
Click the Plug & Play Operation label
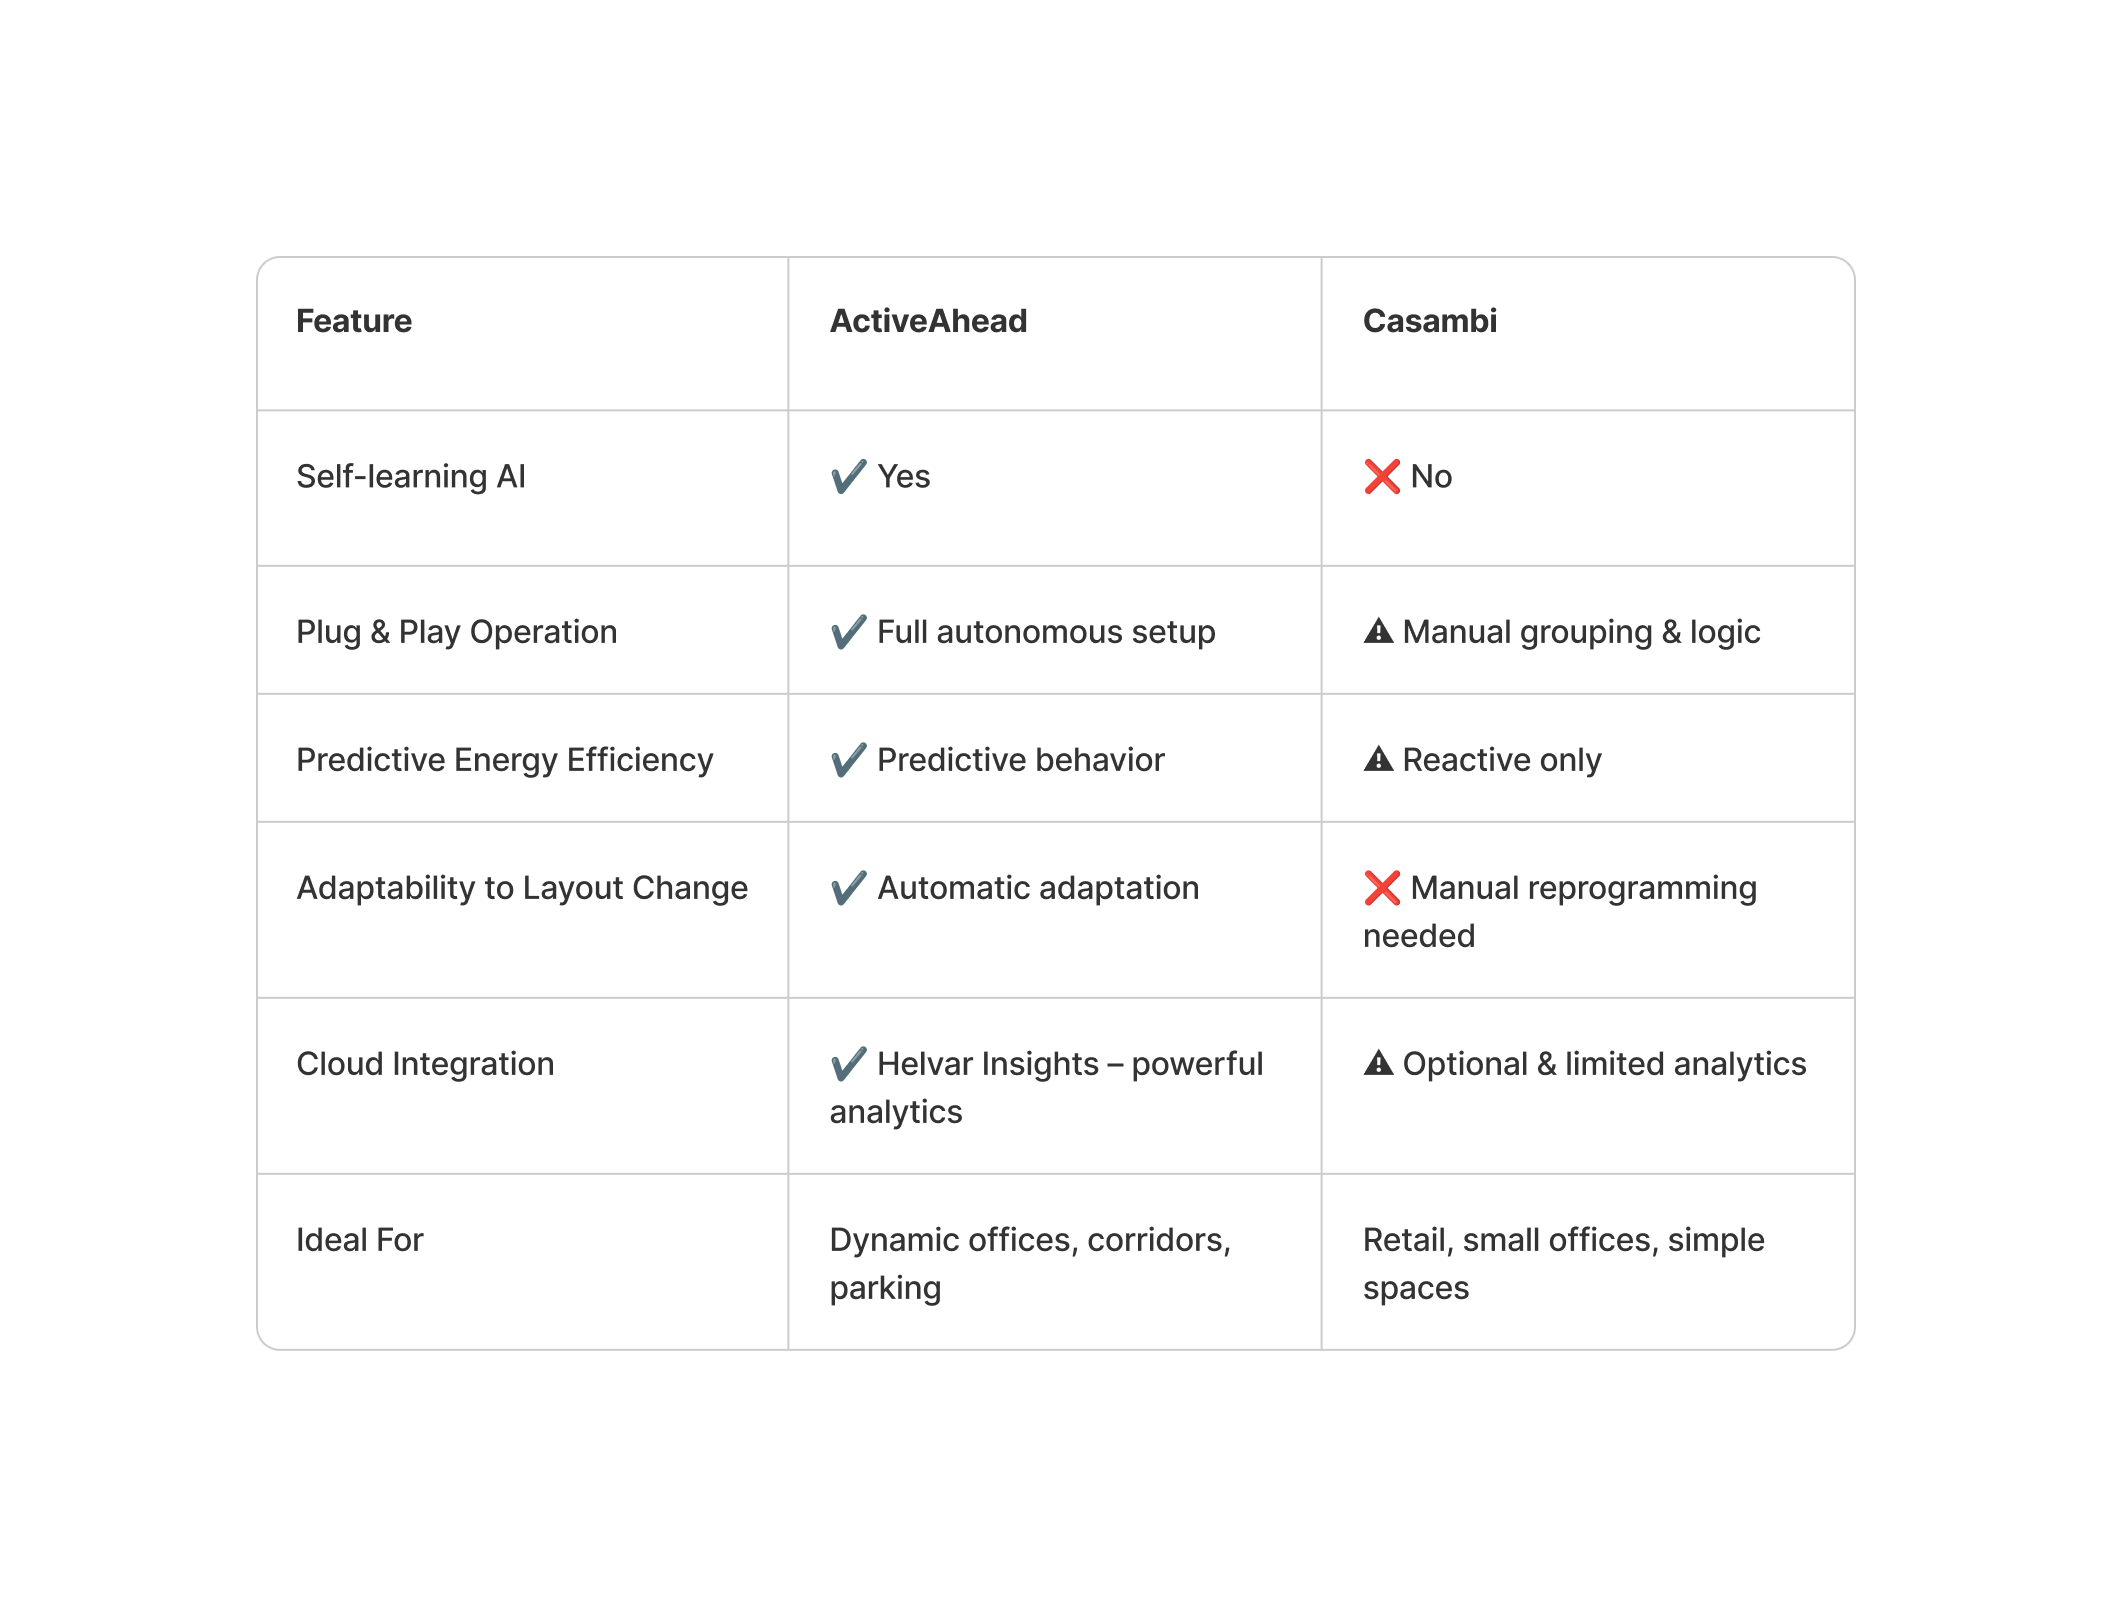click(x=457, y=632)
